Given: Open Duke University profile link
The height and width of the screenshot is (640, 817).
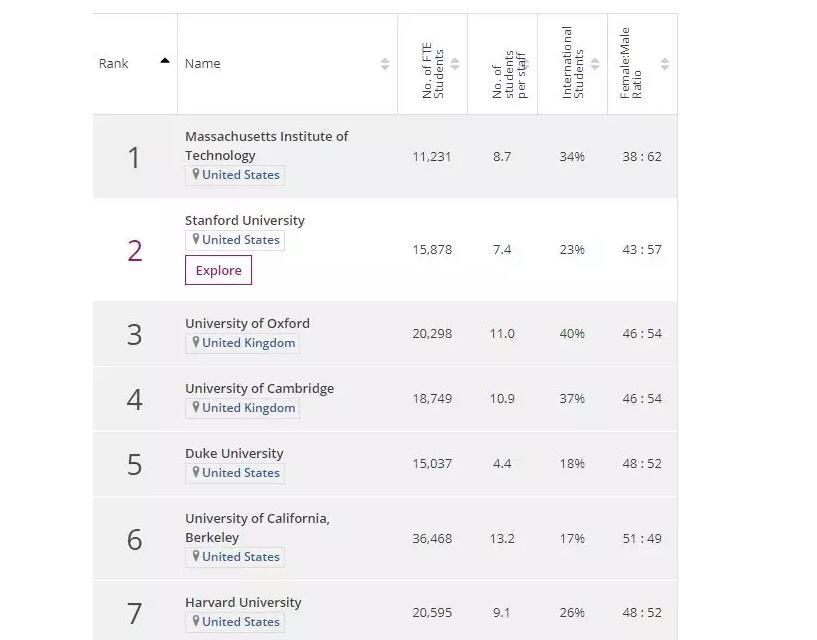Looking at the screenshot, I should [234, 453].
